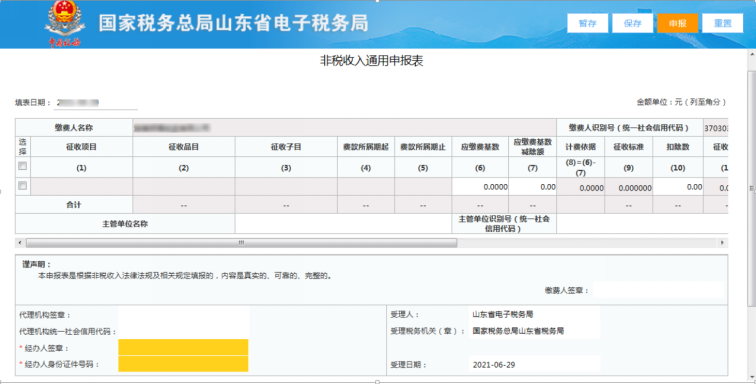Click the 非税收入通用申报表 title
This screenshot has width=756, height=385.
point(372,61)
